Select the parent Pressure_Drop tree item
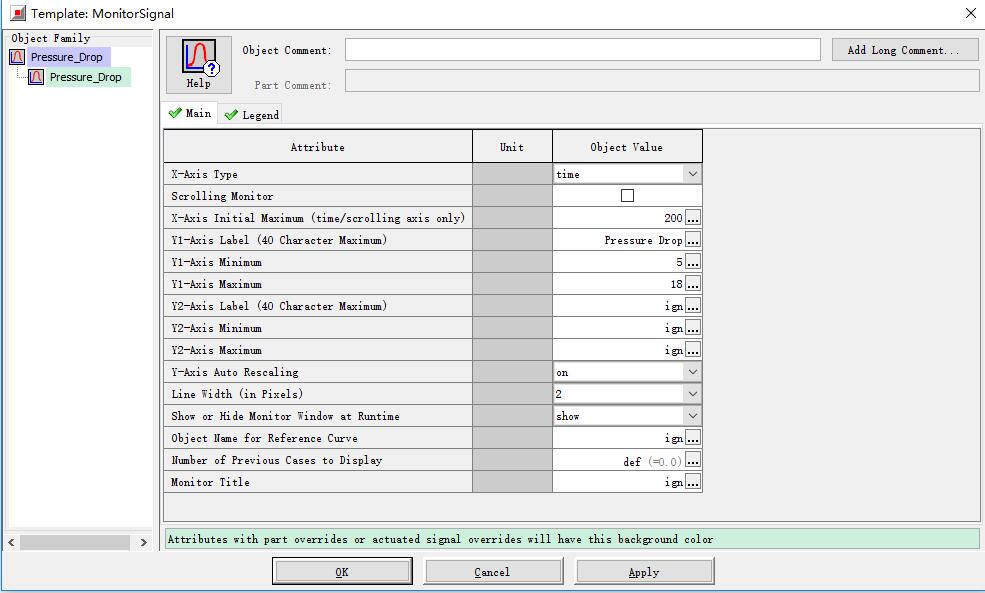The image size is (985, 593). pos(66,57)
